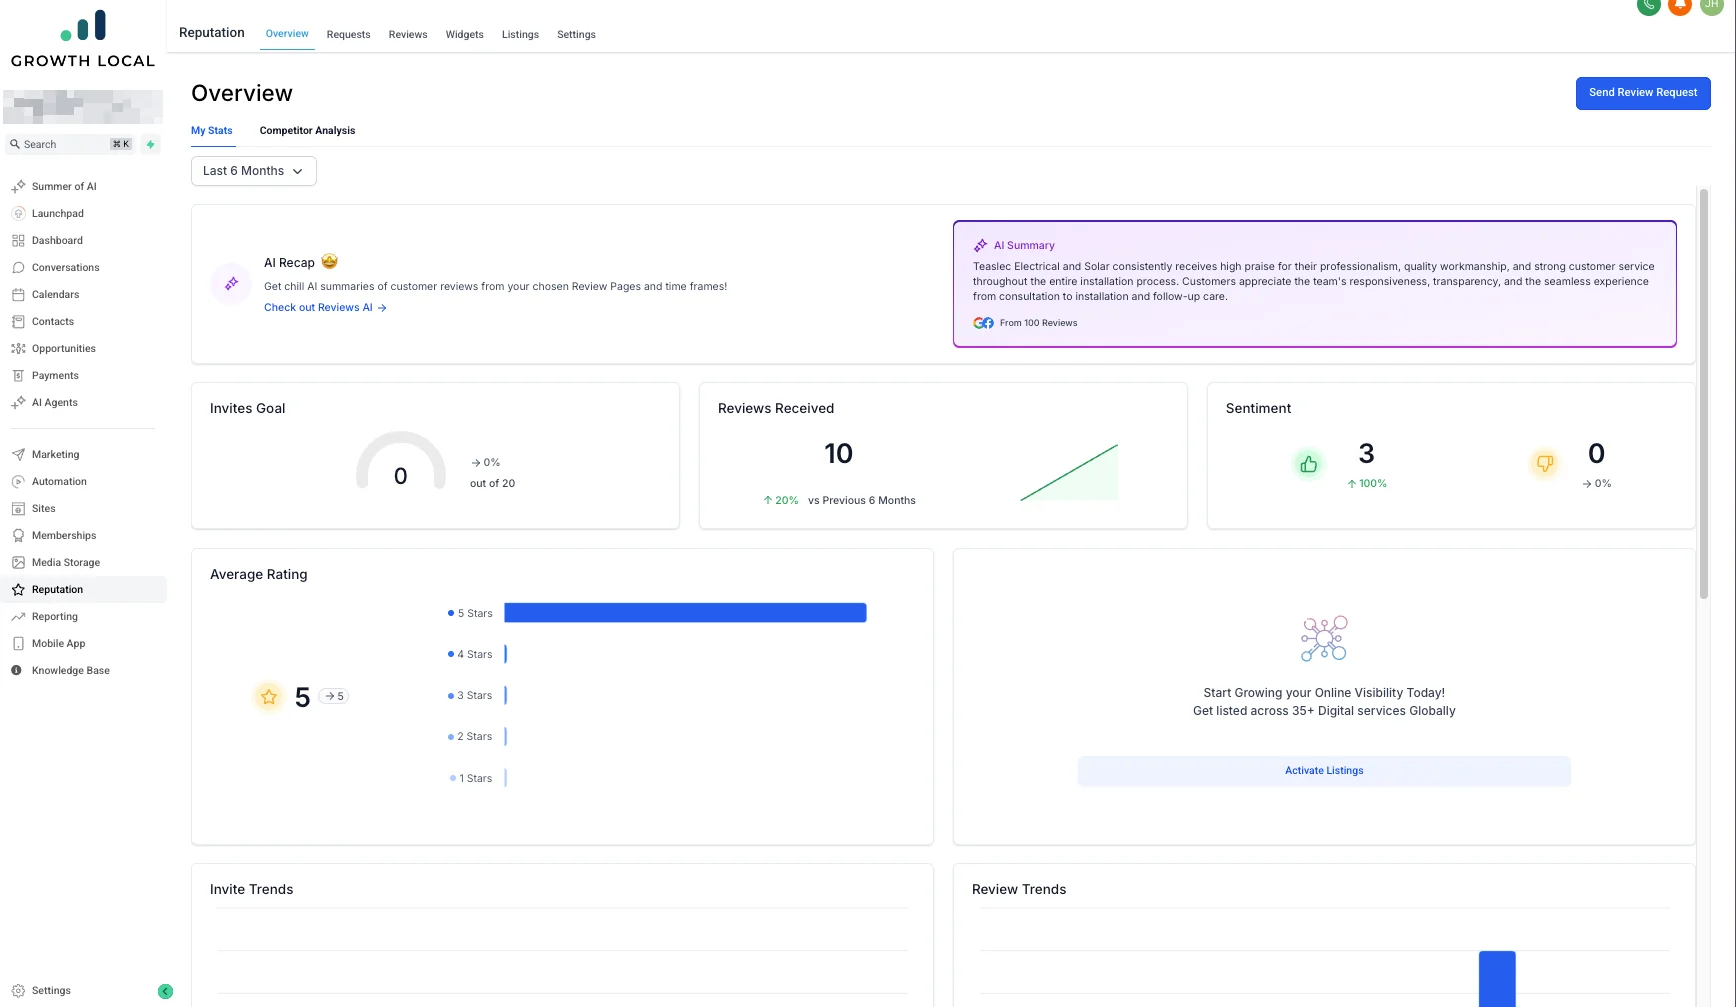Open the Payments section
This screenshot has width=1736, height=1007.
pos(54,375)
